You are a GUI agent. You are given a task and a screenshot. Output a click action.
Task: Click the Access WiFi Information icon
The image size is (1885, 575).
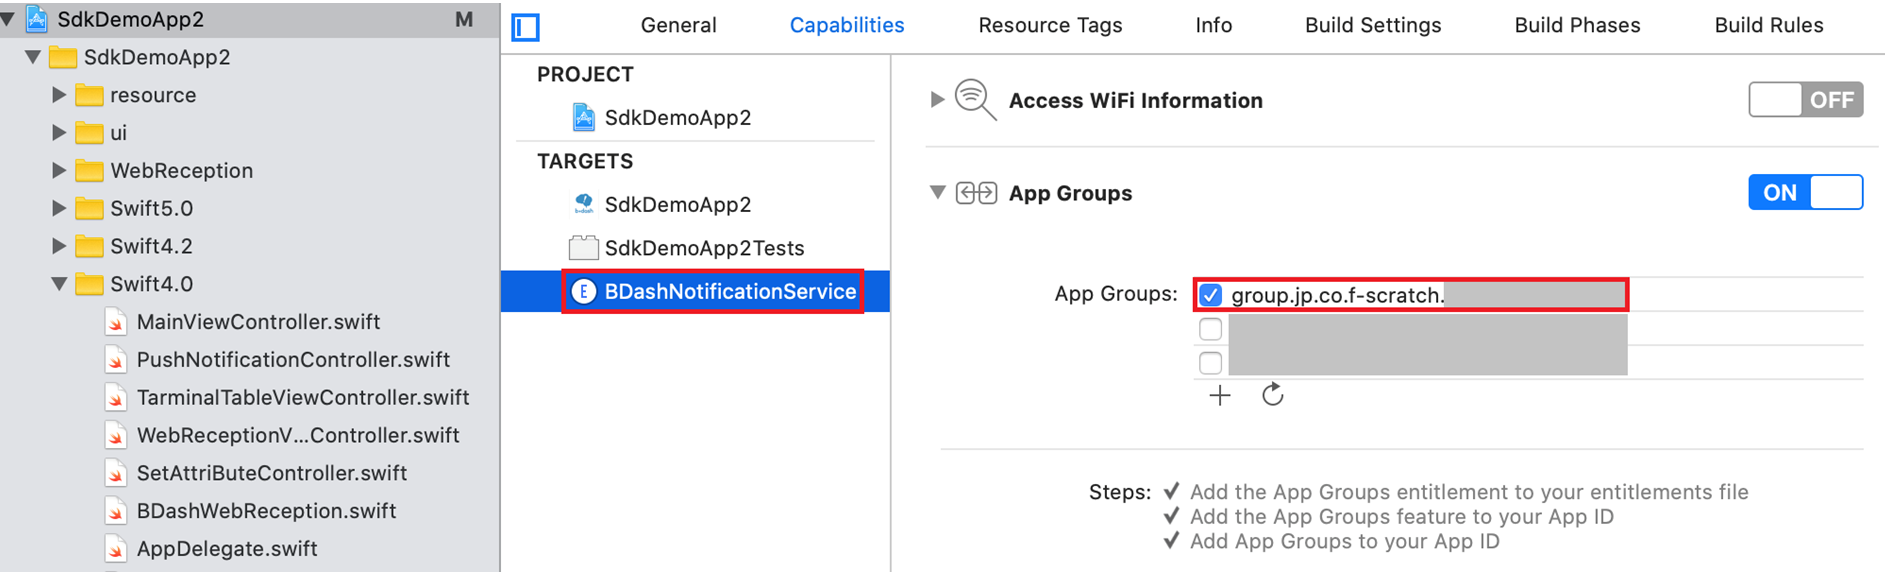pos(975,100)
